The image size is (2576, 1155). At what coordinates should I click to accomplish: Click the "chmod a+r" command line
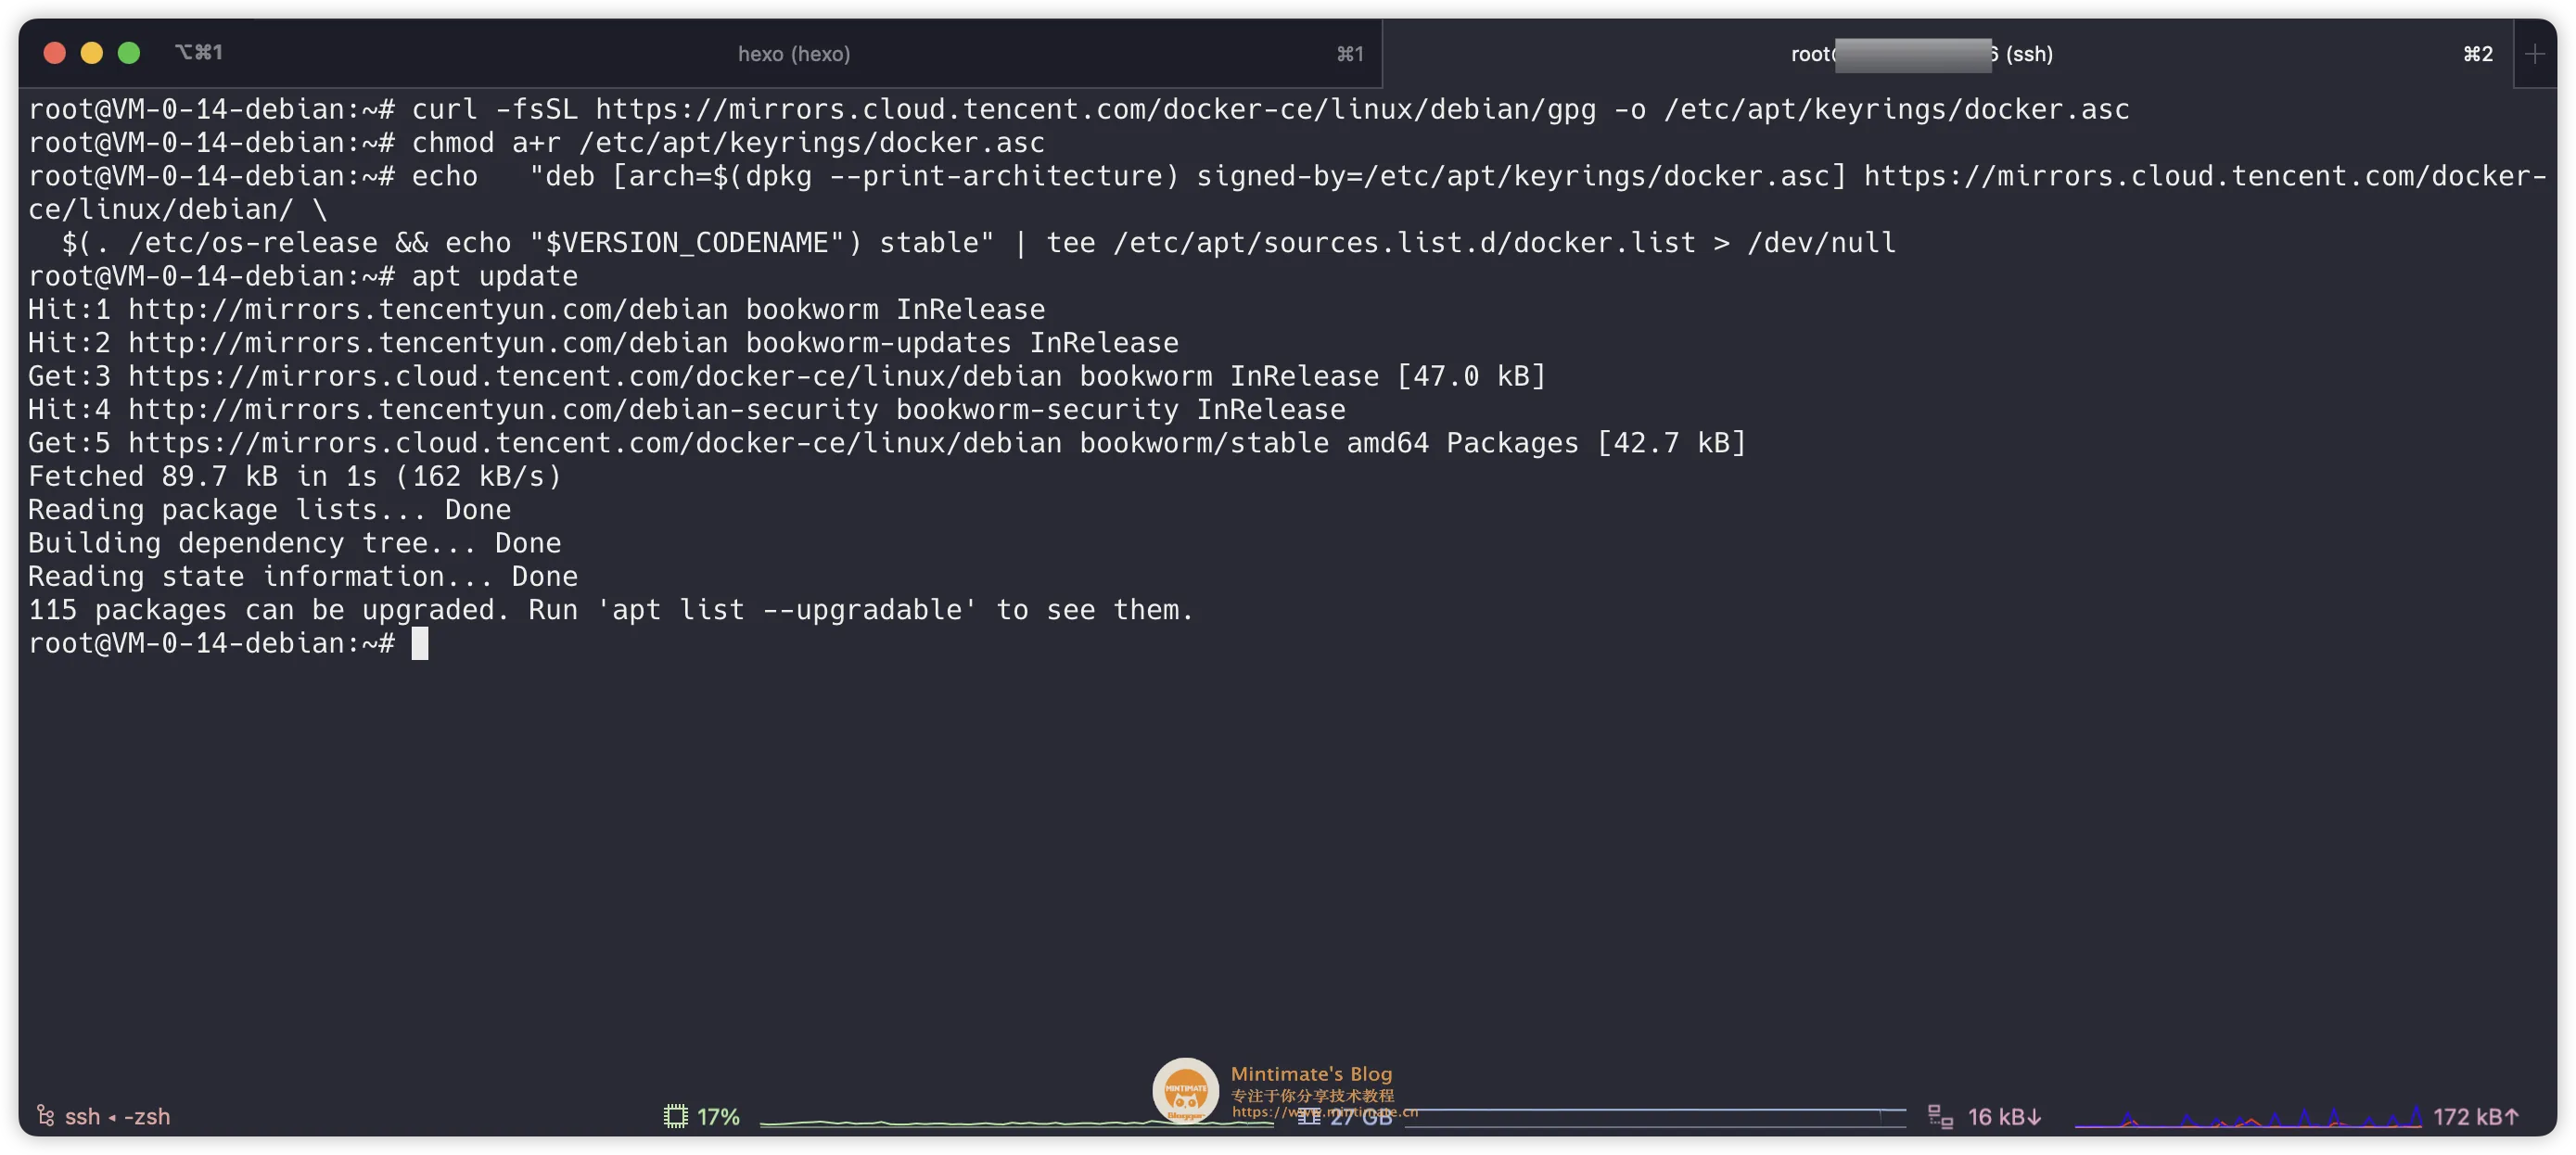click(536, 142)
